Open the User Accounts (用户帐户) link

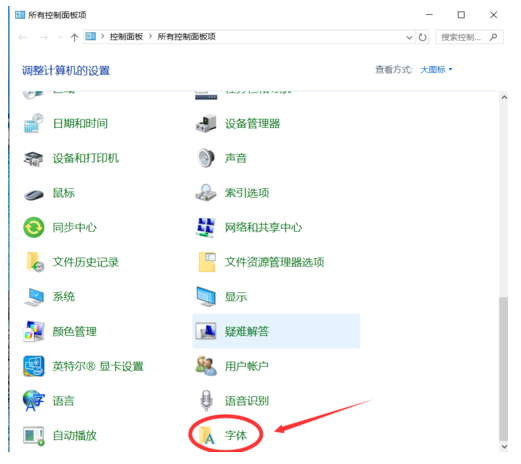247,366
